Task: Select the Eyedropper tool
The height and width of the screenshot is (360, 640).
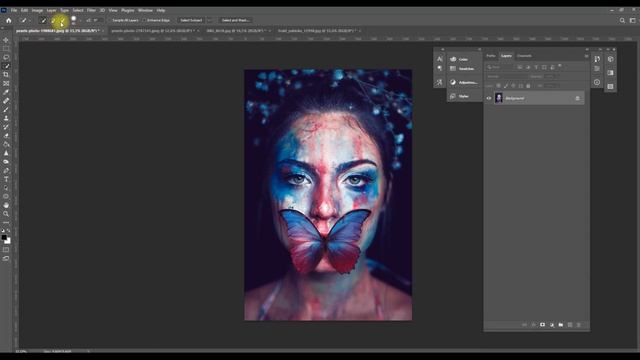Action: pyautogui.click(x=6, y=92)
